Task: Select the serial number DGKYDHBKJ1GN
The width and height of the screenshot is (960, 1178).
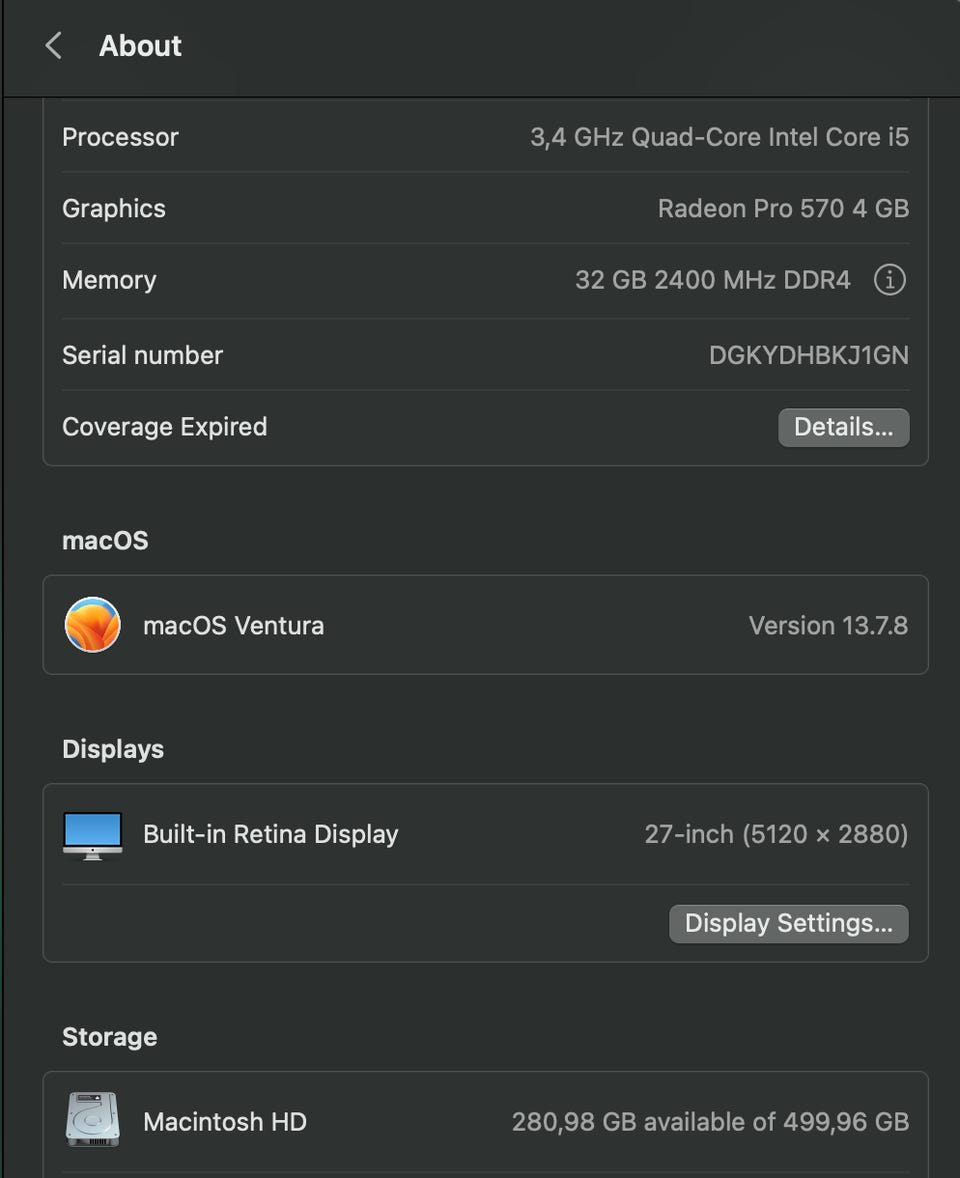Action: pos(808,355)
